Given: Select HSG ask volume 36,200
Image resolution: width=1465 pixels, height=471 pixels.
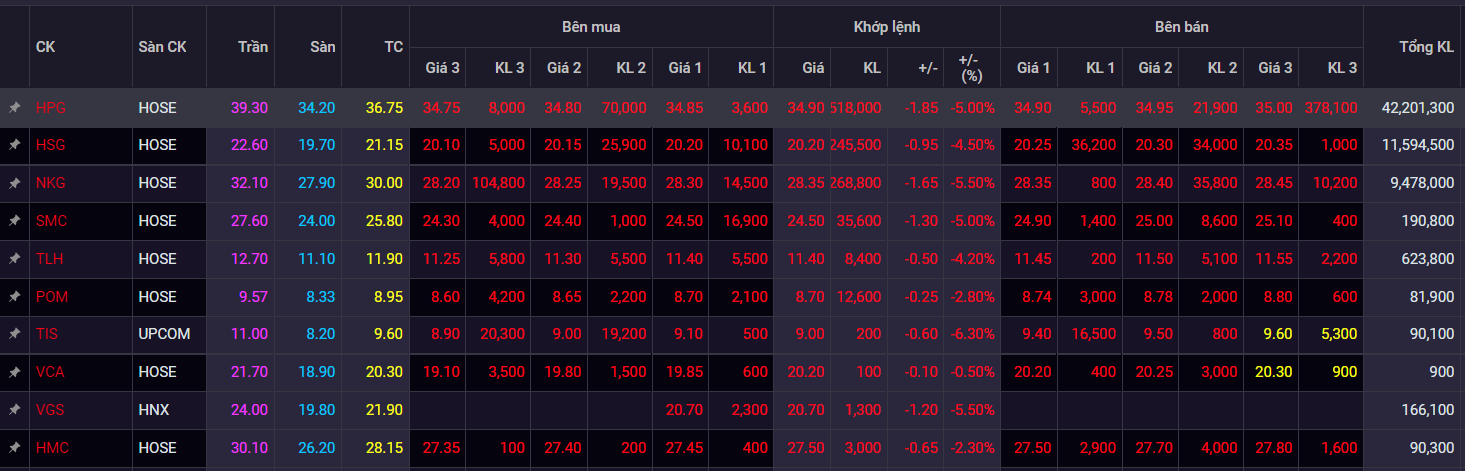Looking at the screenshot, I should [1094, 145].
